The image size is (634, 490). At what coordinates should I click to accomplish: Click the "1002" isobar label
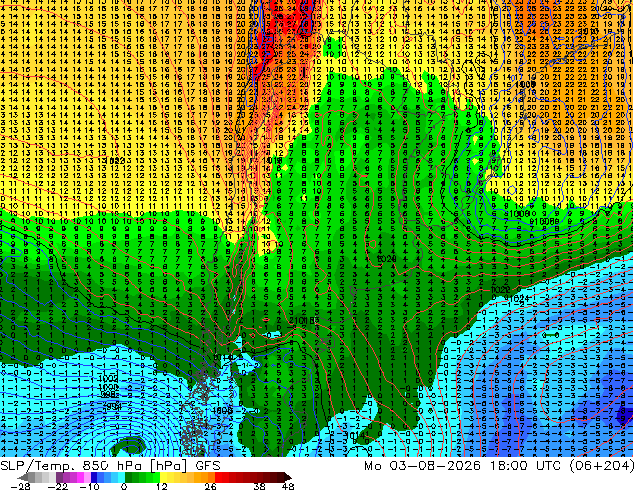pos(108,378)
